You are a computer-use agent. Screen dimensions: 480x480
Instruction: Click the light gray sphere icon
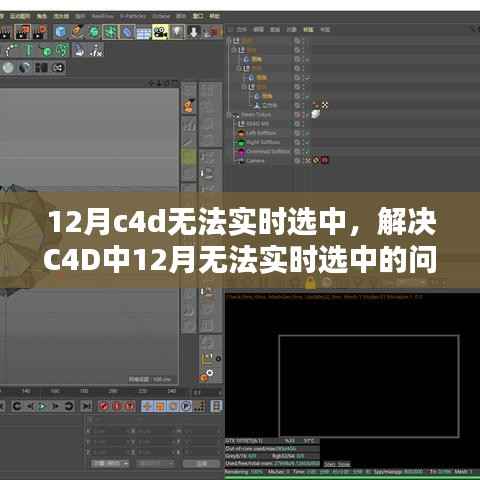[8, 68]
